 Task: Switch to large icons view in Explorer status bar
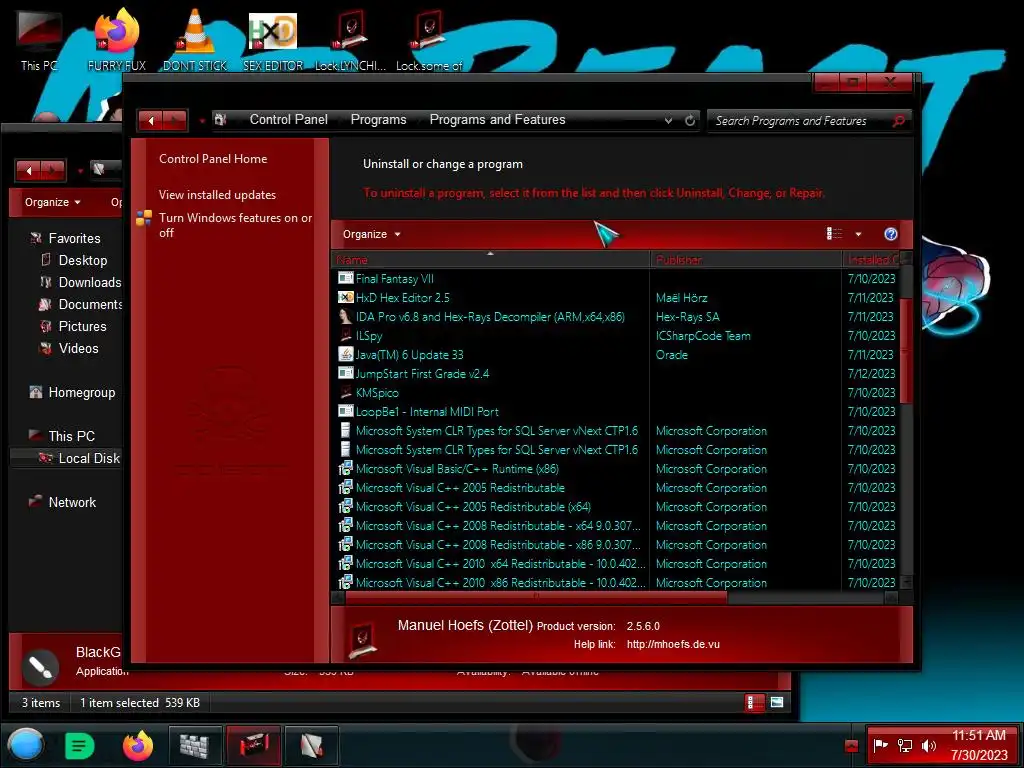[x=776, y=703]
